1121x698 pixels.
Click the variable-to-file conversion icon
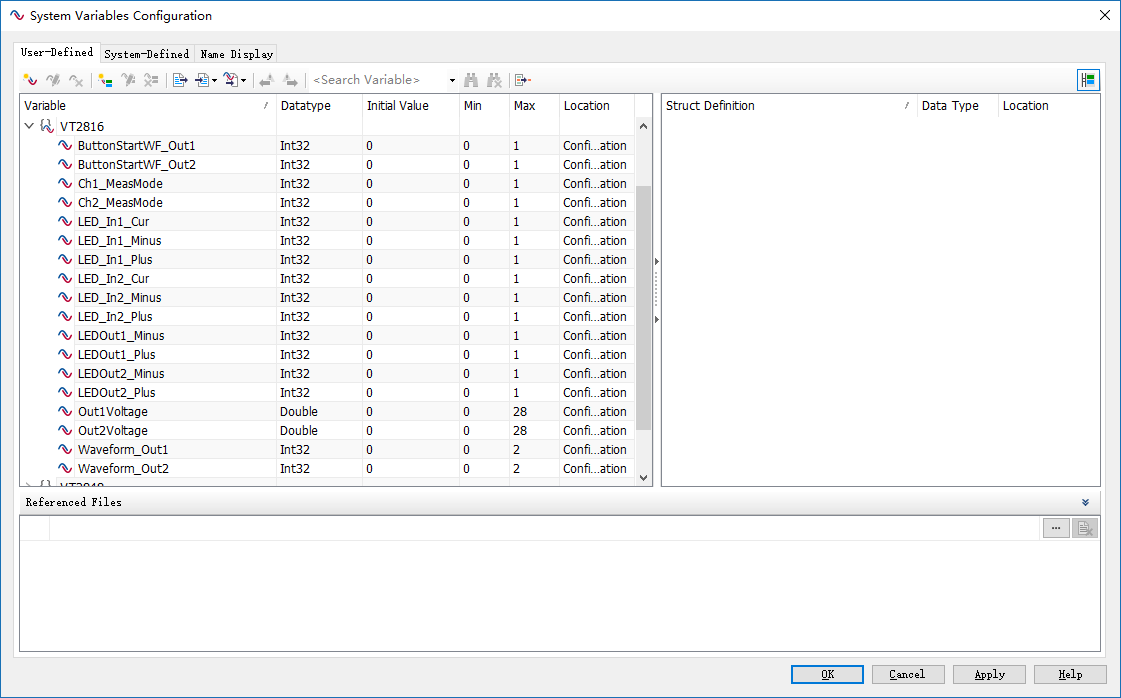tap(231, 80)
